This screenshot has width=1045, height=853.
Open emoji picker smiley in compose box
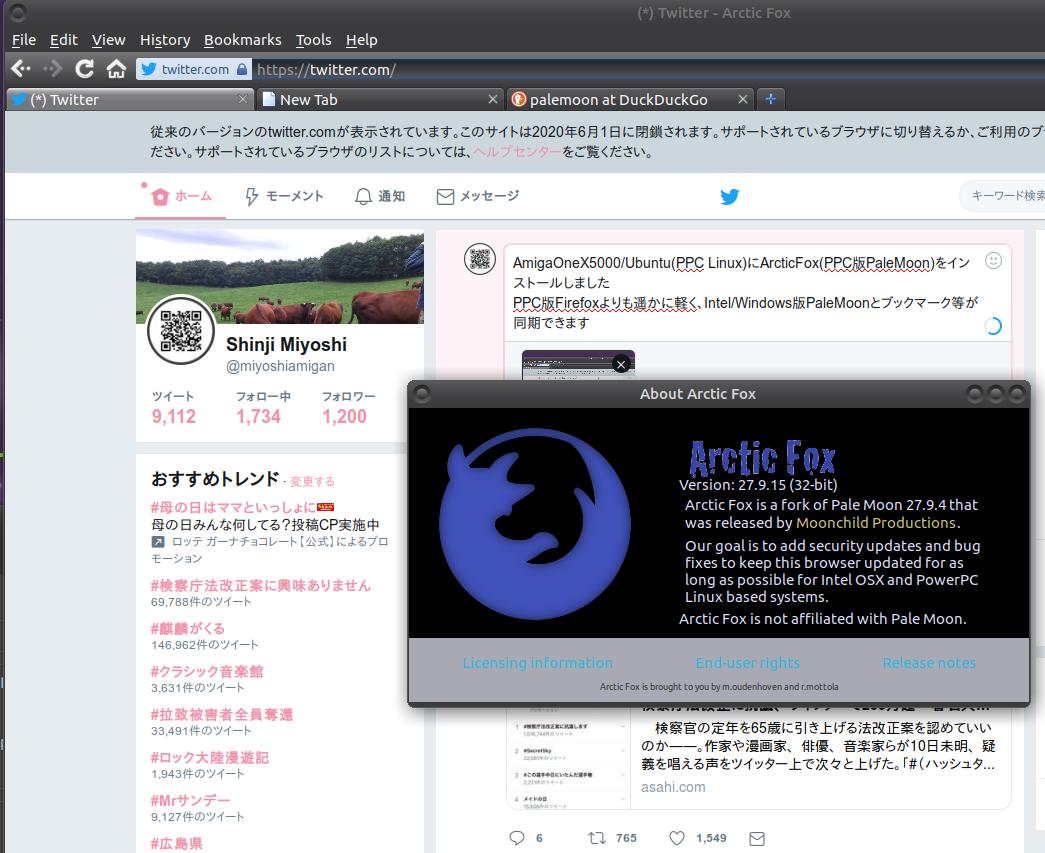point(993,261)
